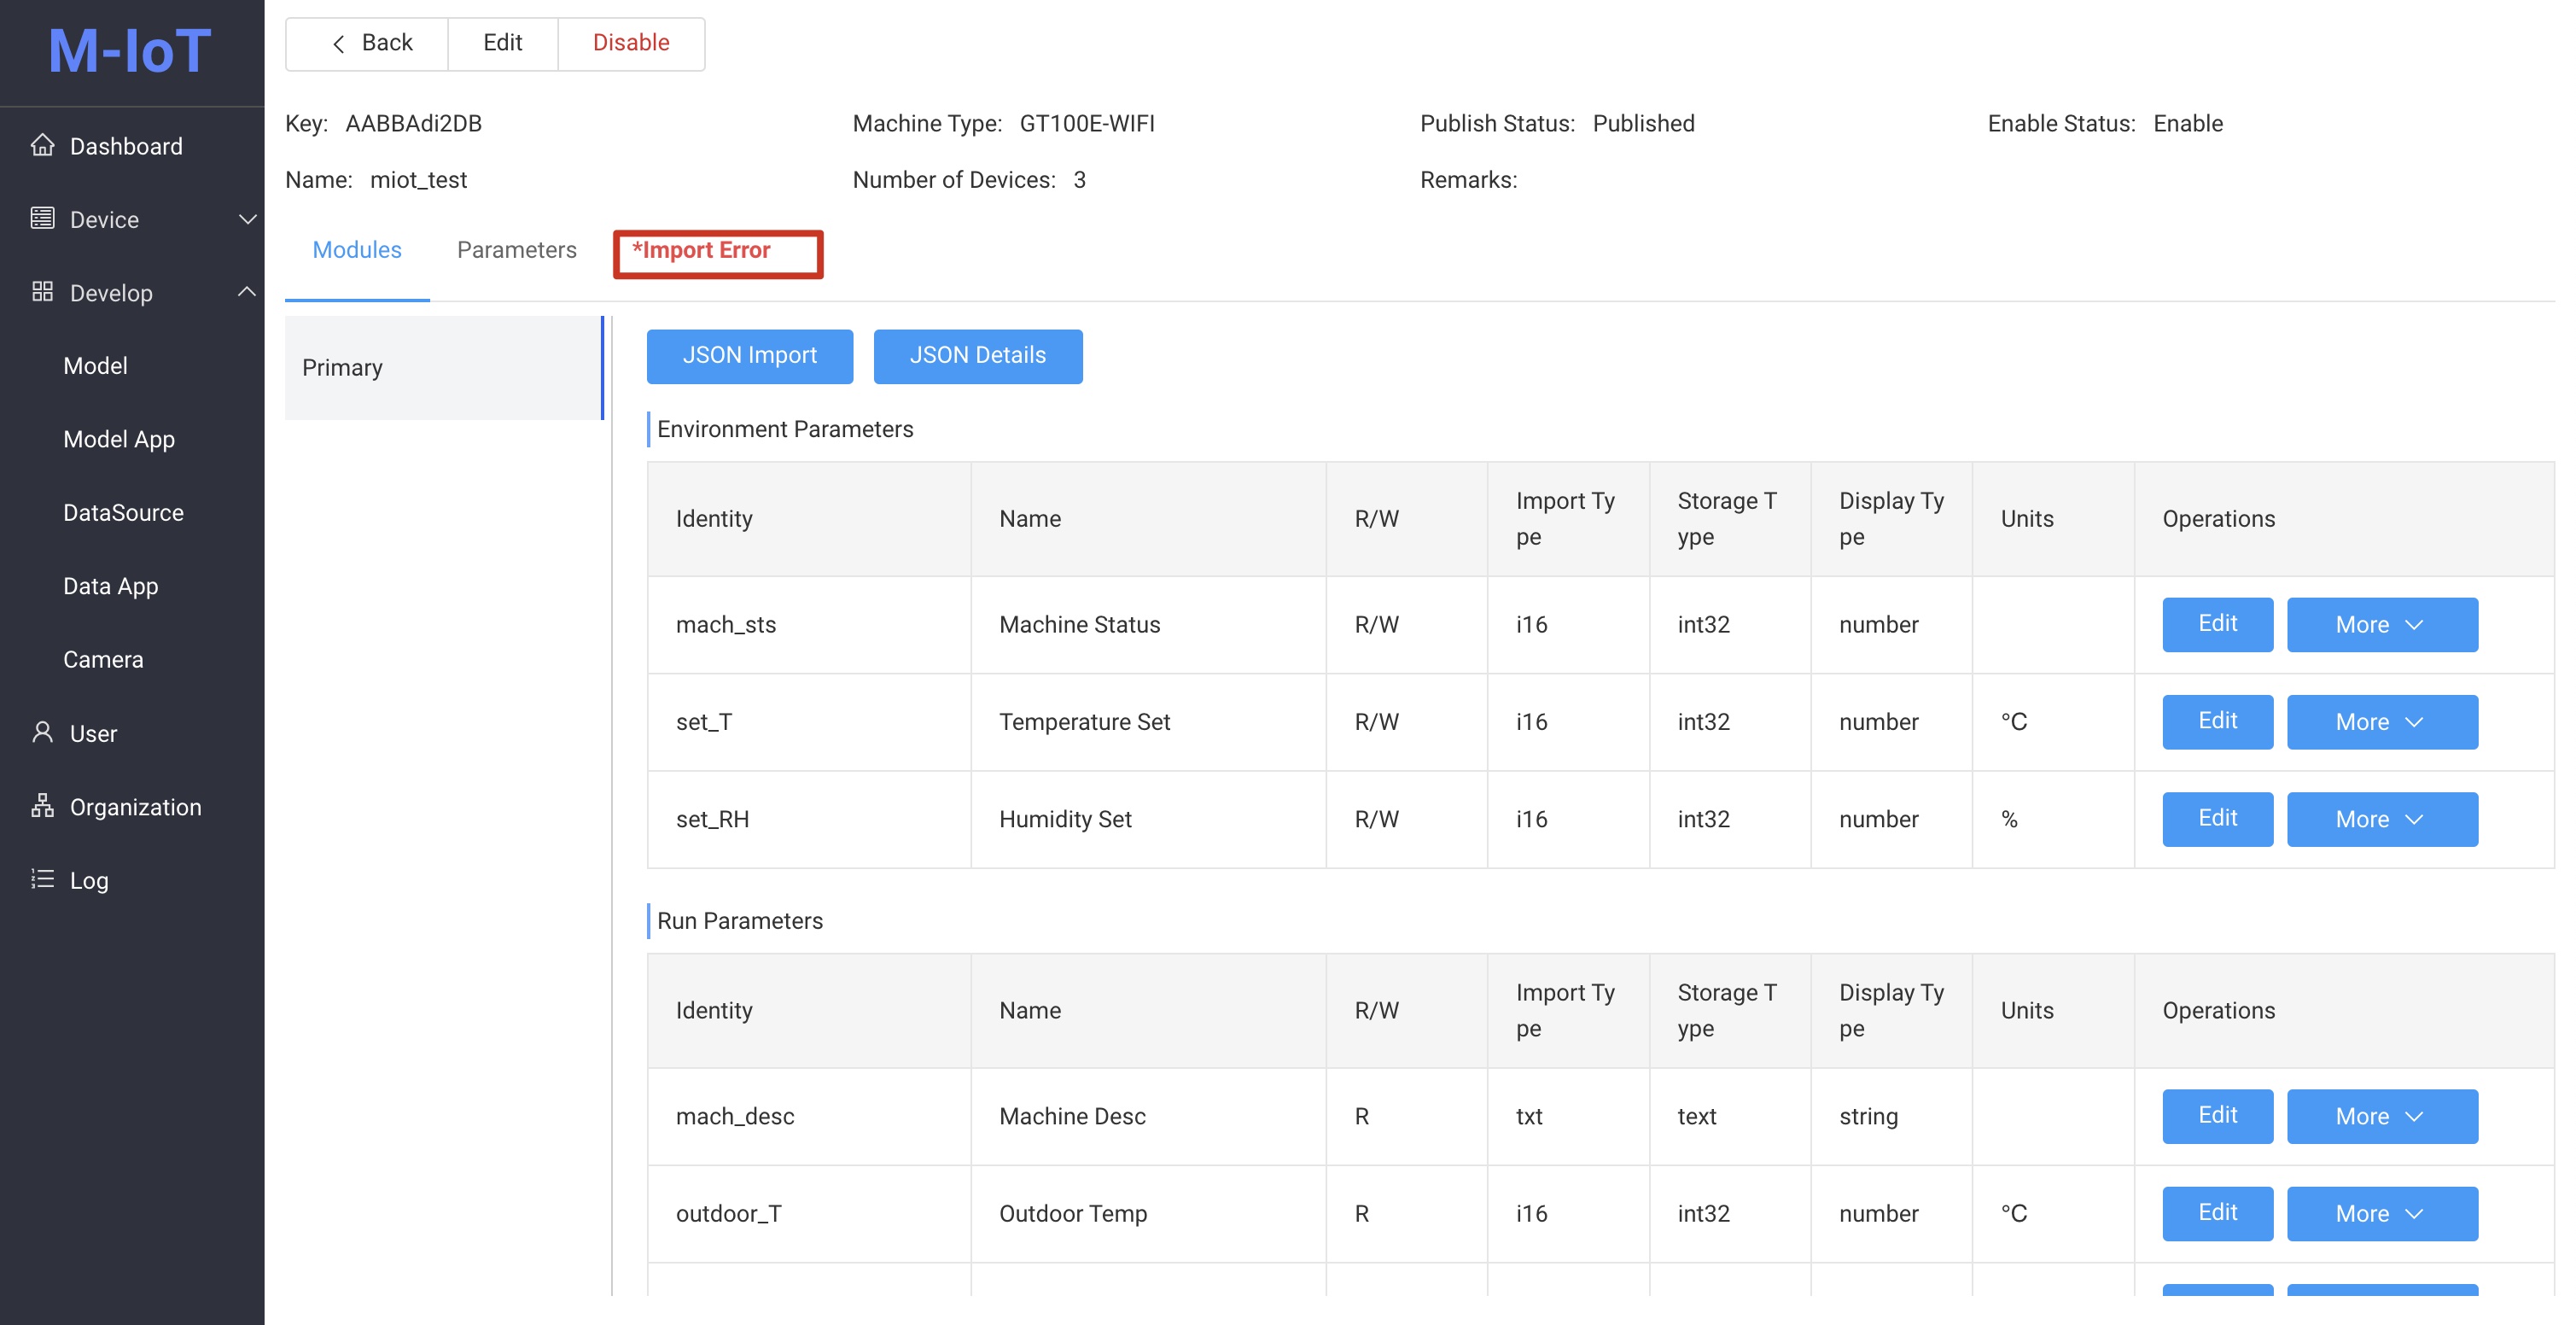This screenshot has width=2576, height=1325.
Task: Edit the outdoor_T parameter
Action: [x=2217, y=1212]
